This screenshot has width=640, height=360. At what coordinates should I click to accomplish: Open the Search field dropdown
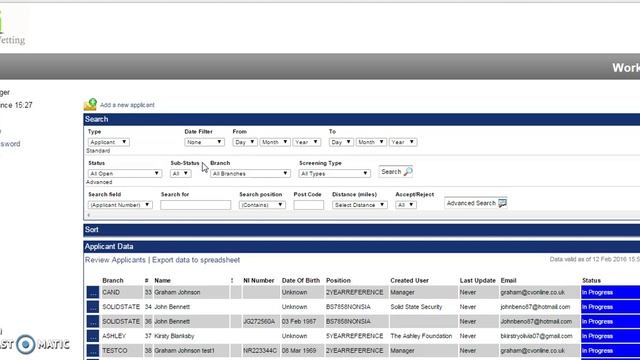[120, 205]
